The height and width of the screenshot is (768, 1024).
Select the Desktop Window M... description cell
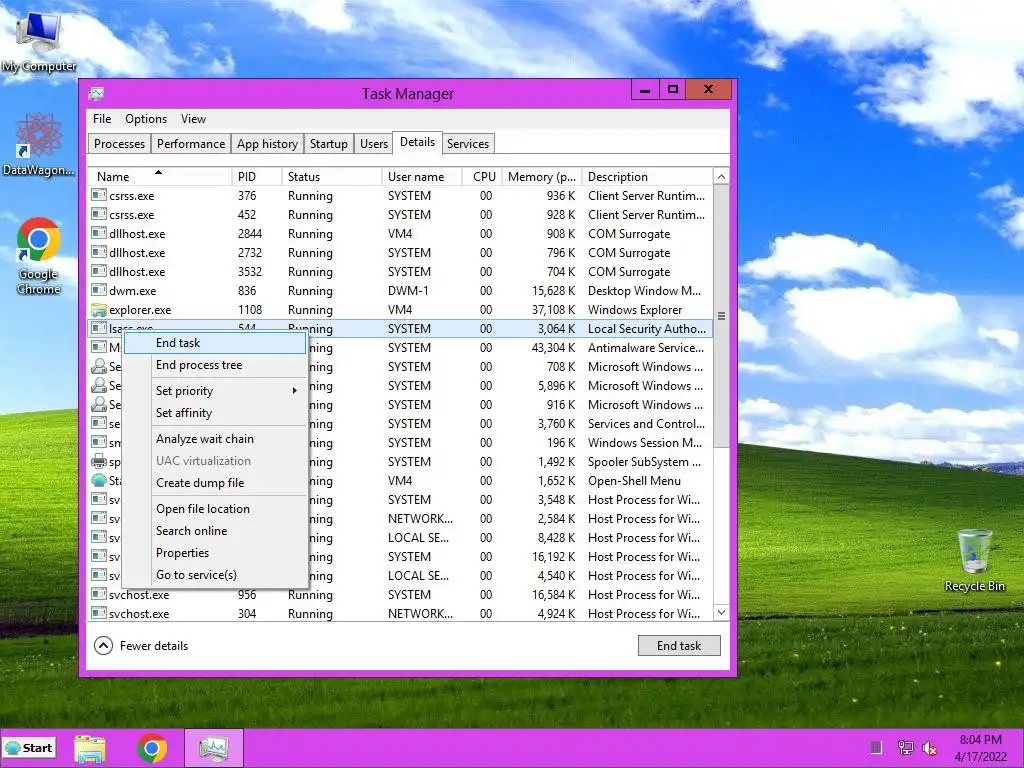click(644, 291)
